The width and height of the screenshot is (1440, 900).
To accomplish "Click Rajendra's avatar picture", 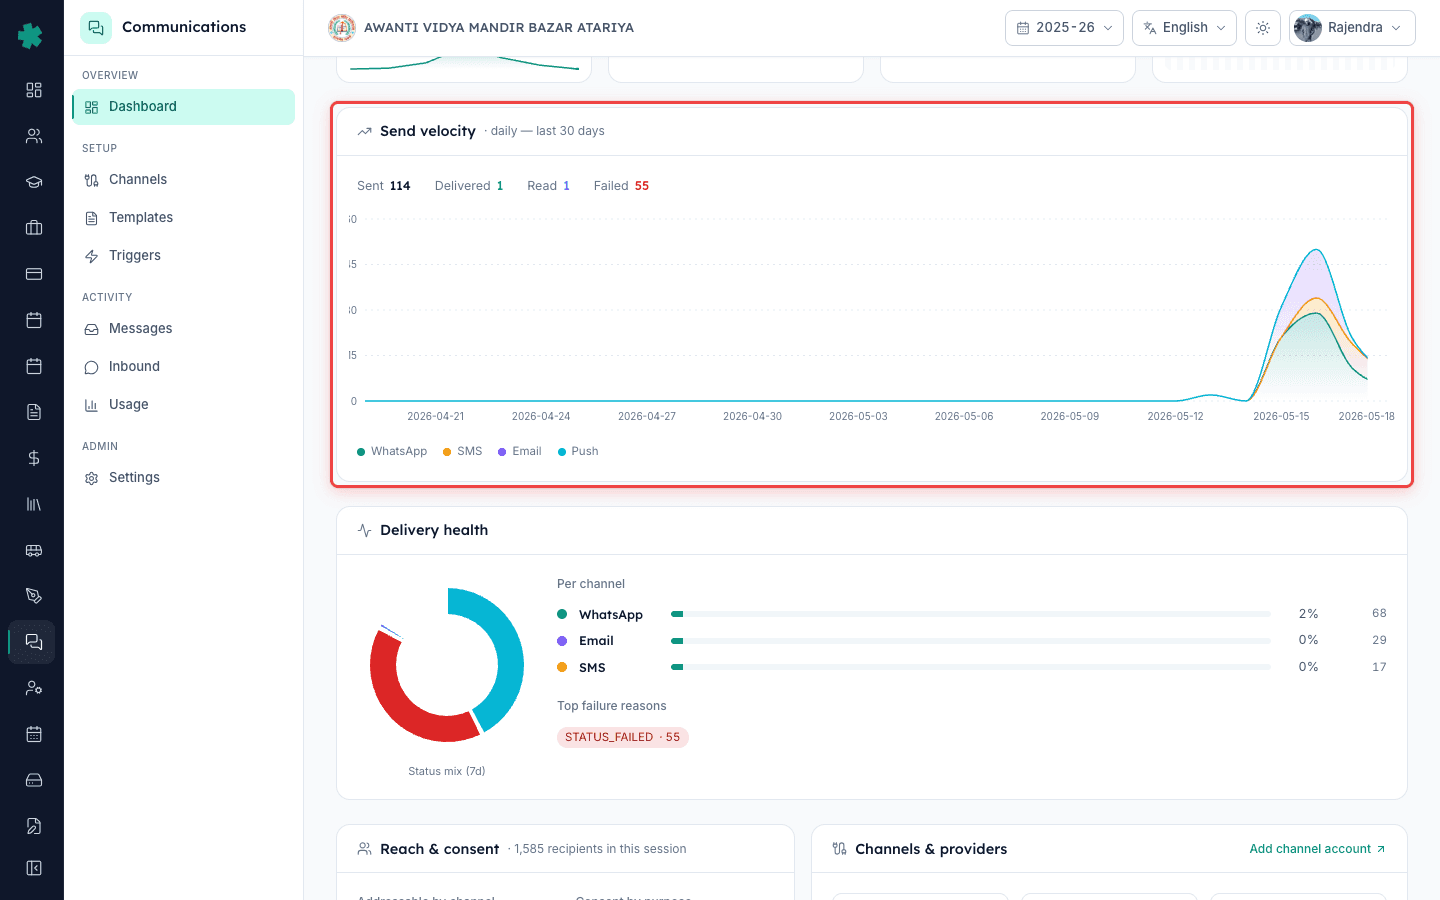I will (x=1308, y=28).
